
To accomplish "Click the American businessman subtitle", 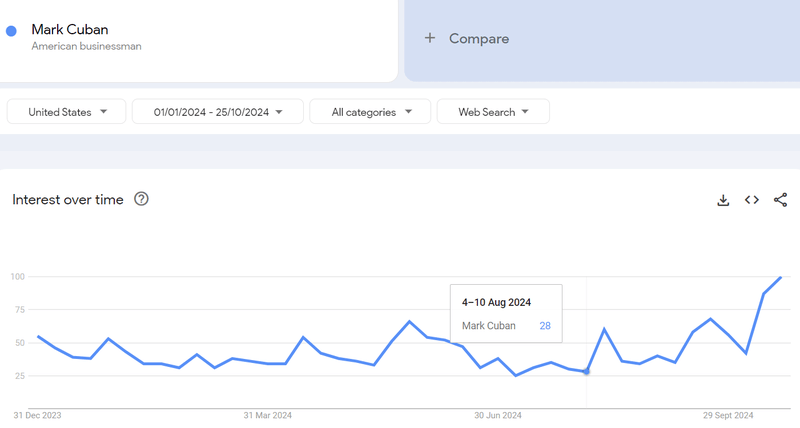I will click(86, 46).
